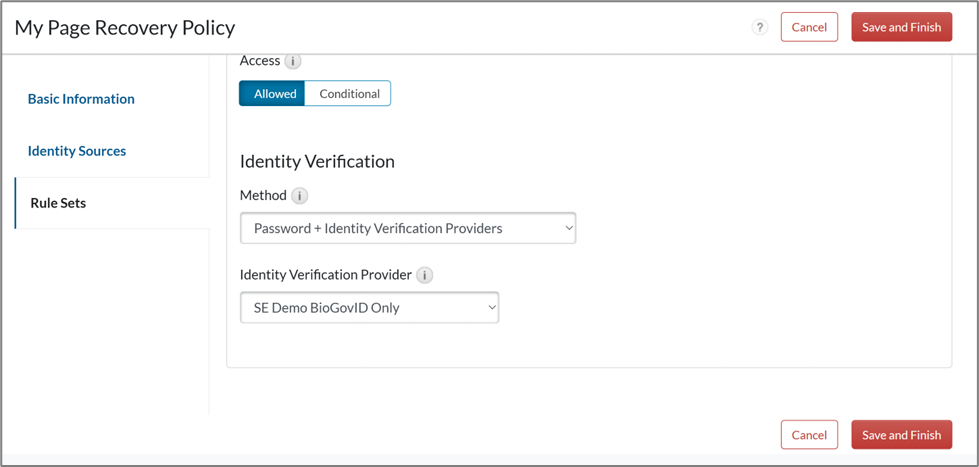This screenshot has height=467, width=979.
Task: Switch Access to Conditional
Action: click(348, 94)
